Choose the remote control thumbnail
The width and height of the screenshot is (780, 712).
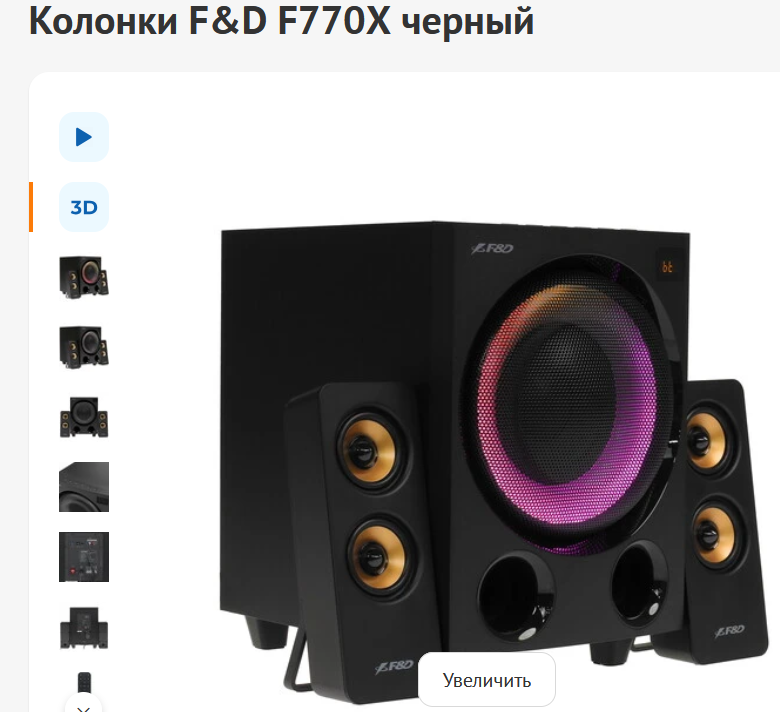[x=84, y=683]
